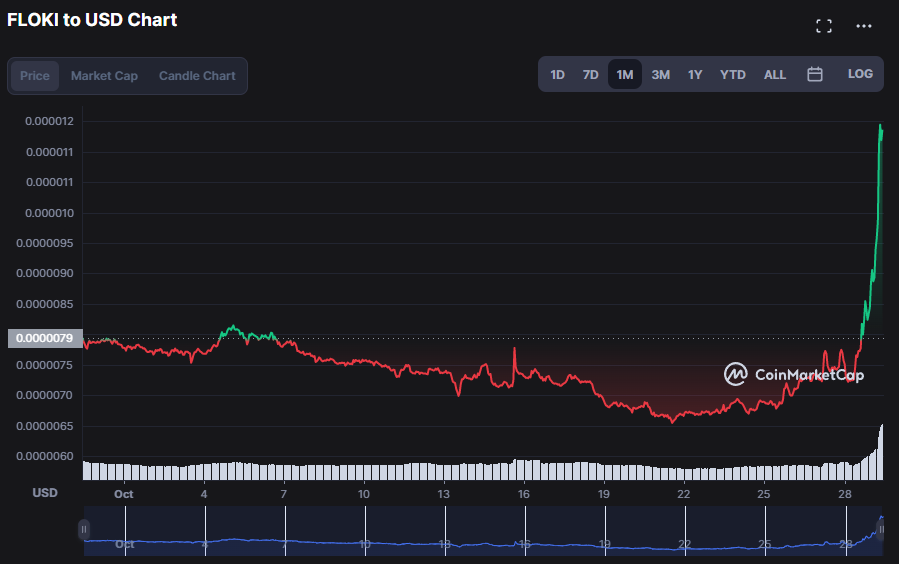
Task: Grab the right range slider handle
Action: pyautogui.click(x=881, y=530)
